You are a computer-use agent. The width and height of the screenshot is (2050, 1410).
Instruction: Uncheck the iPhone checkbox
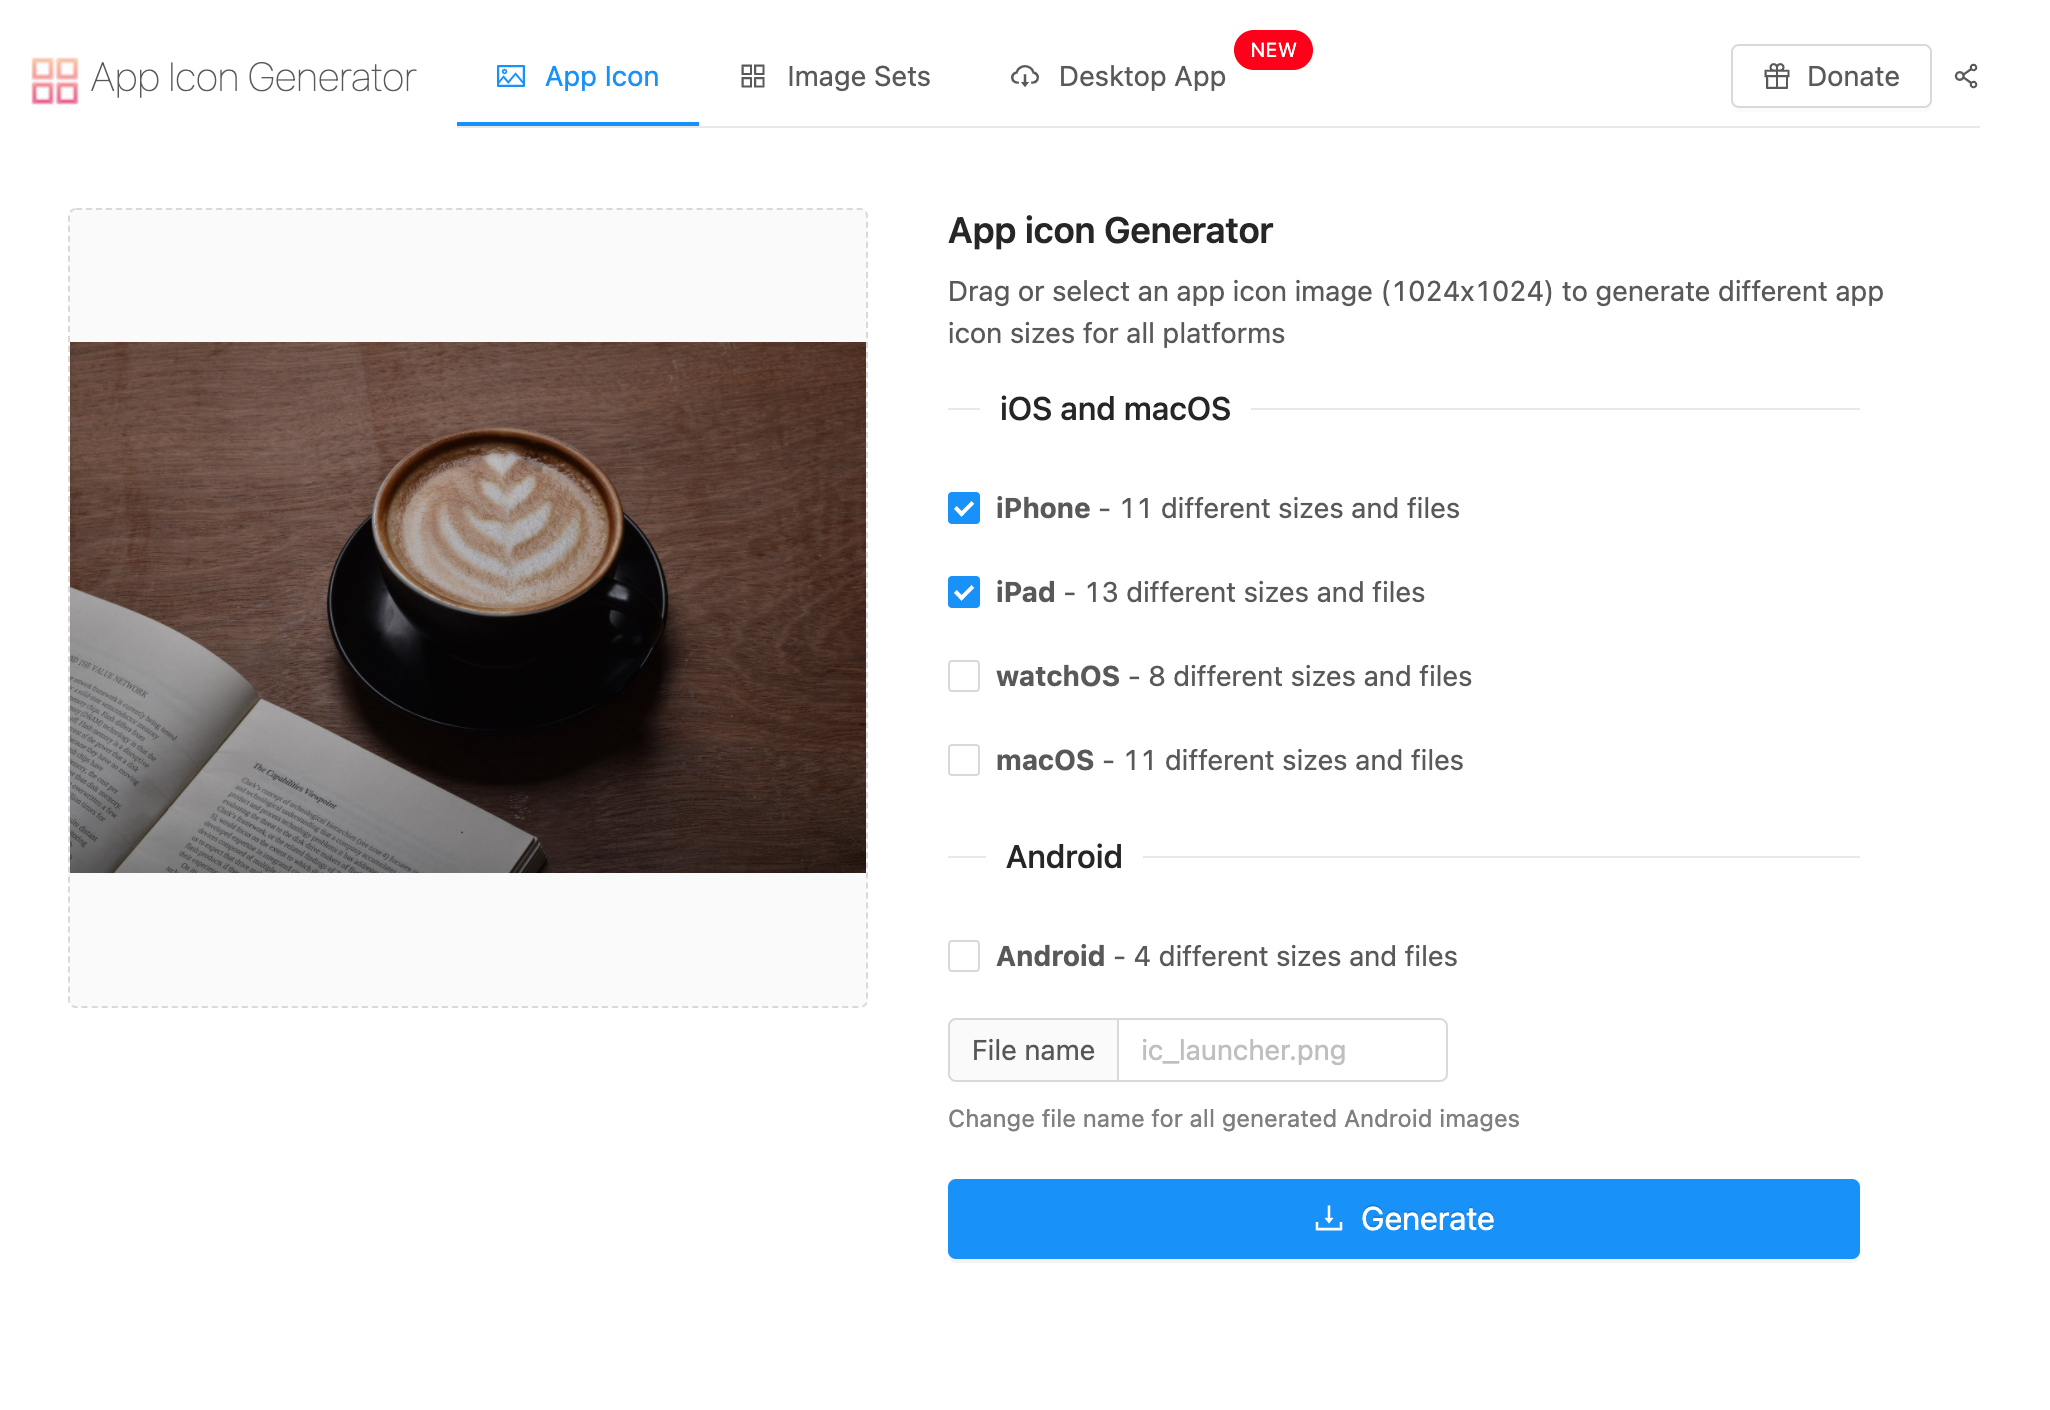[963, 508]
